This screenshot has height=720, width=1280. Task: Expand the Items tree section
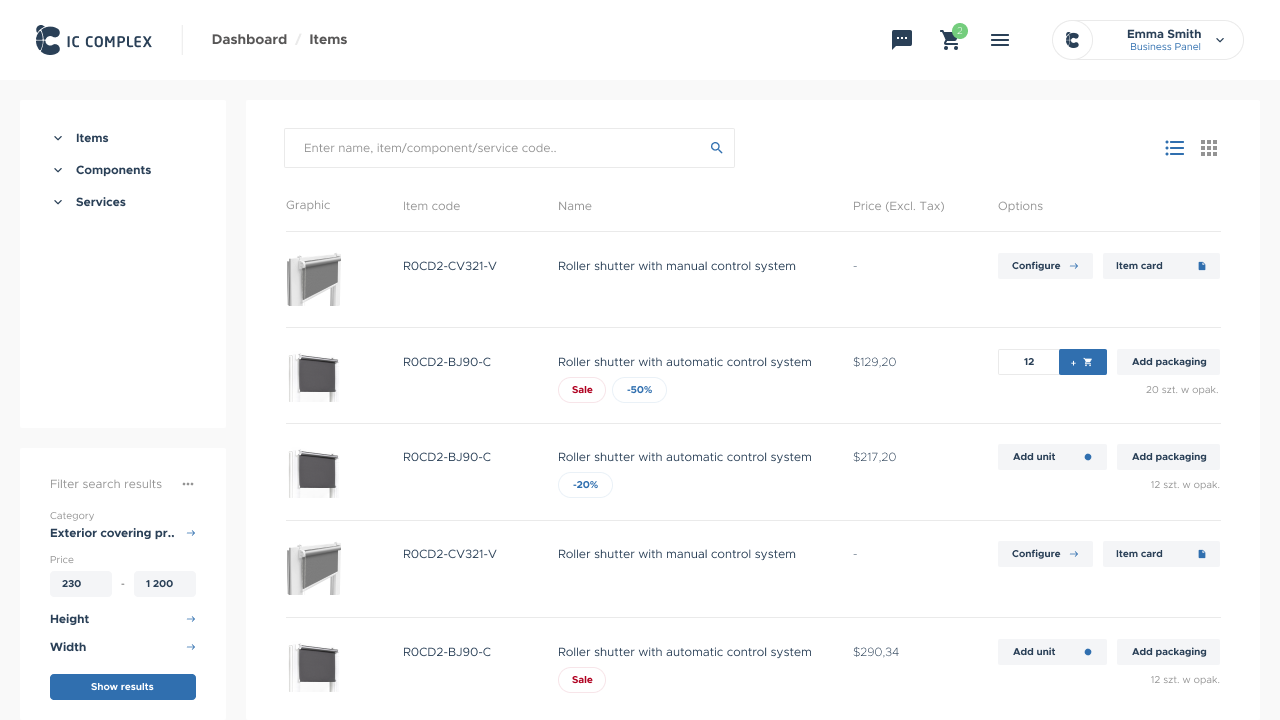tap(58, 138)
